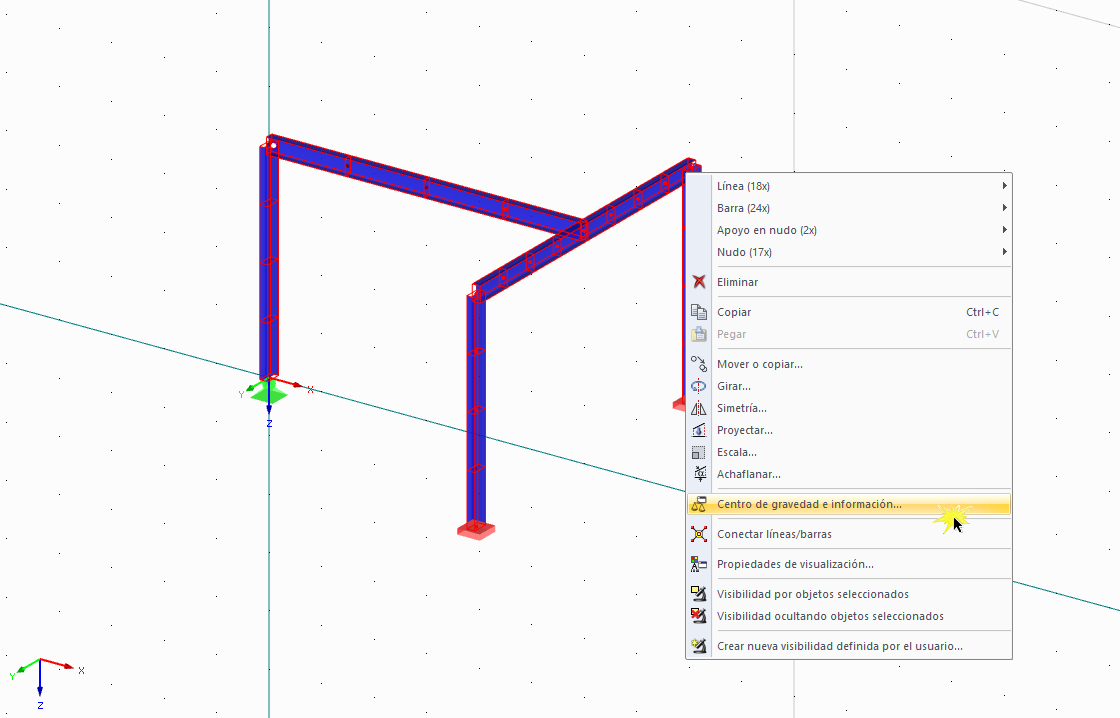Click the Simetría mirror icon

click(699, 408)
